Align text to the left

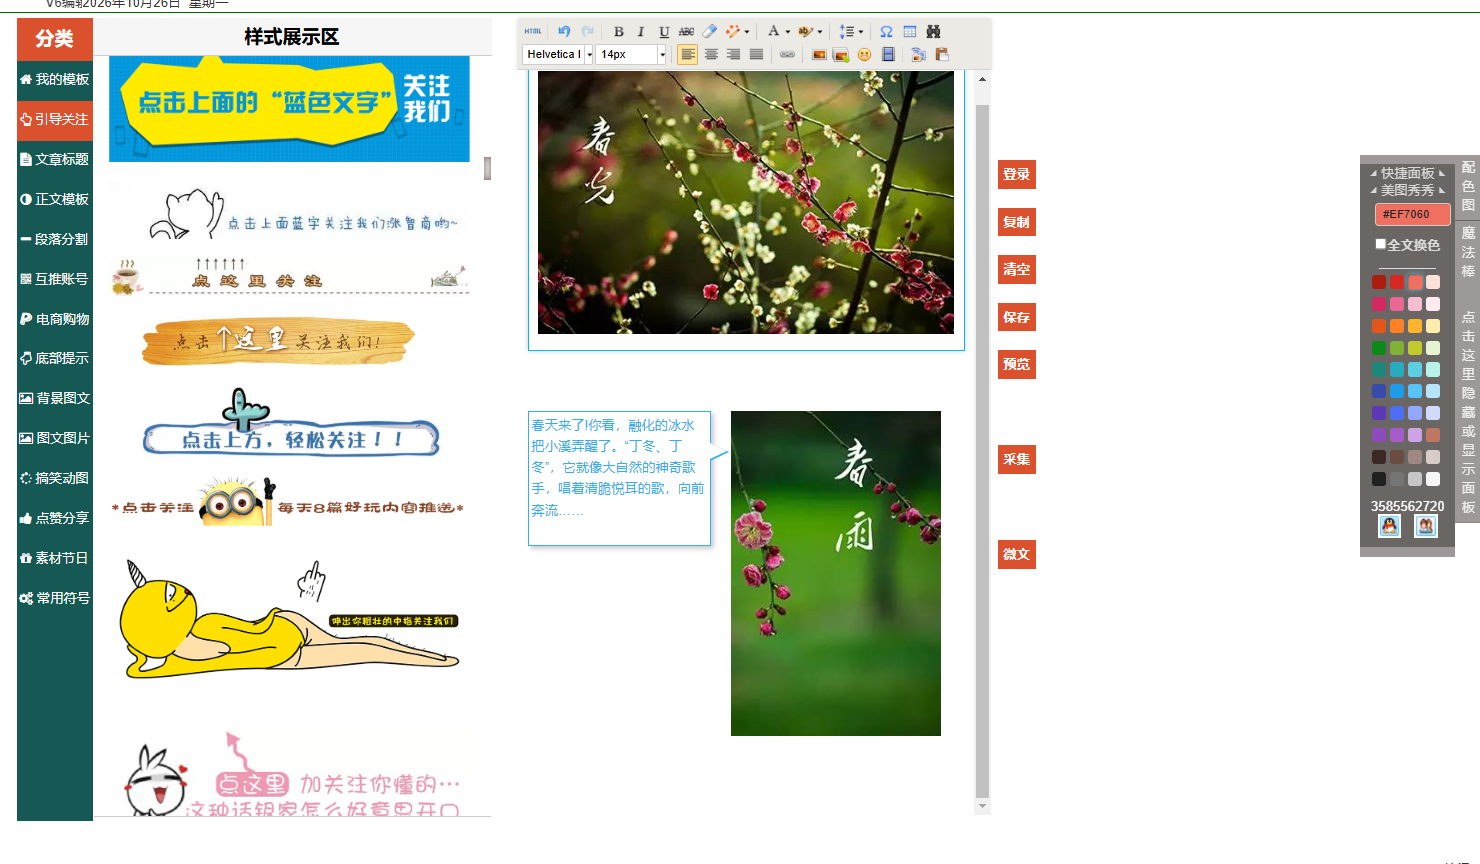pos(687,55)
